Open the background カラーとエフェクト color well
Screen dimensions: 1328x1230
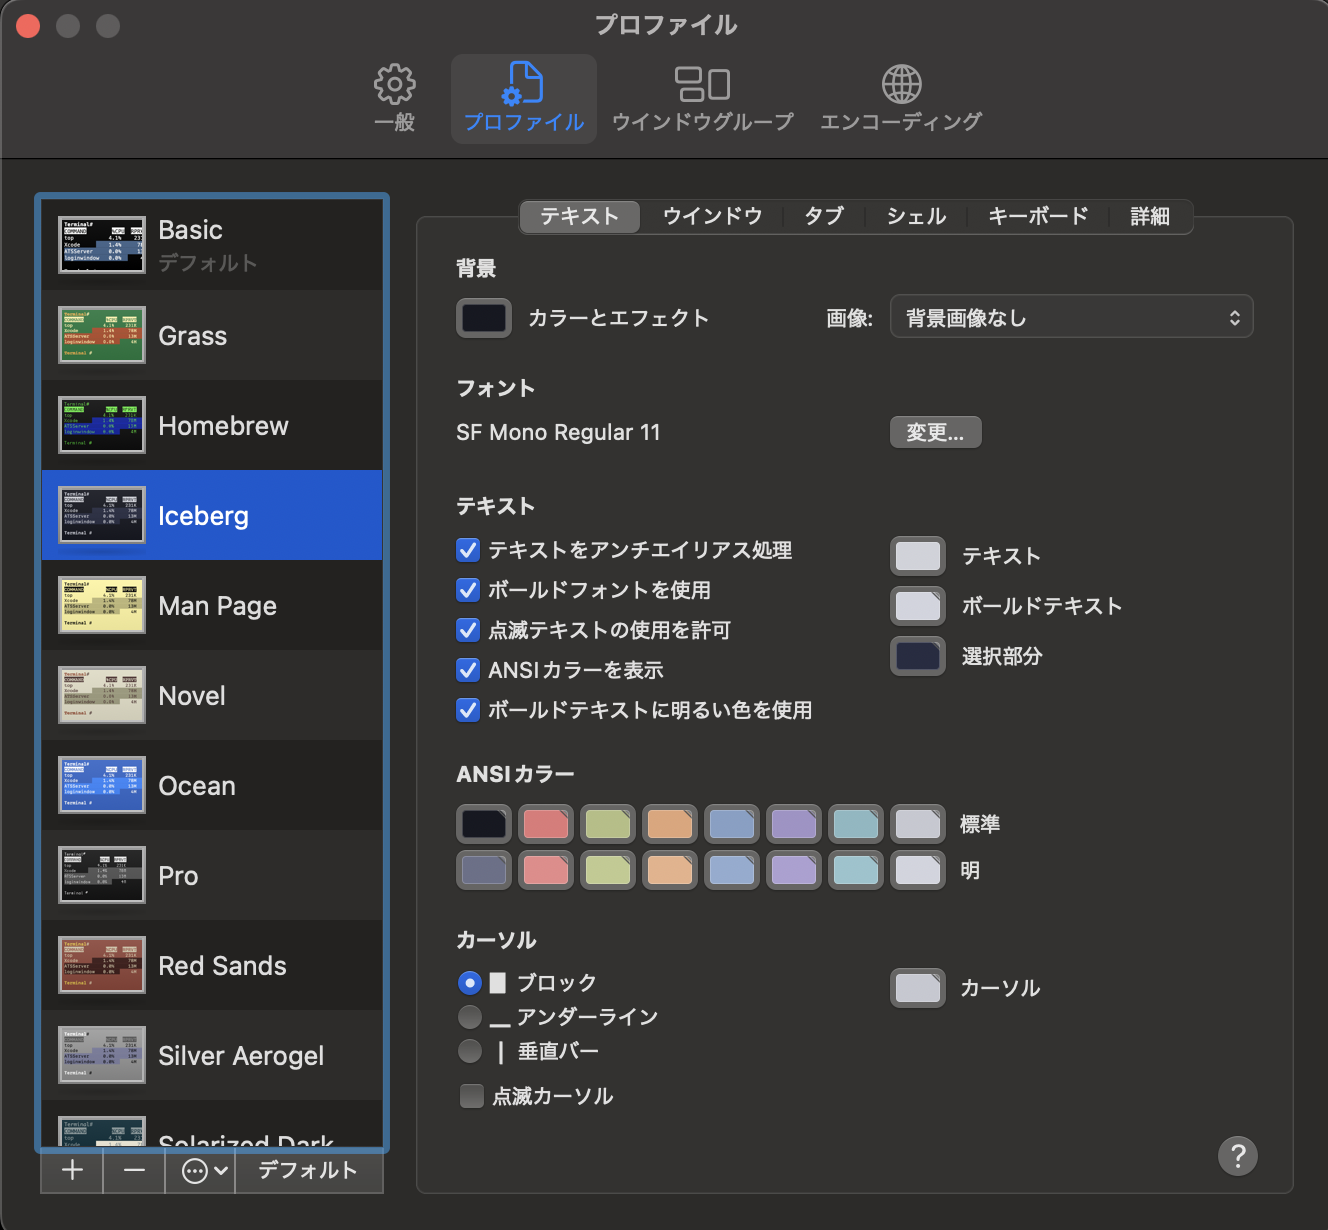[484, 318]
